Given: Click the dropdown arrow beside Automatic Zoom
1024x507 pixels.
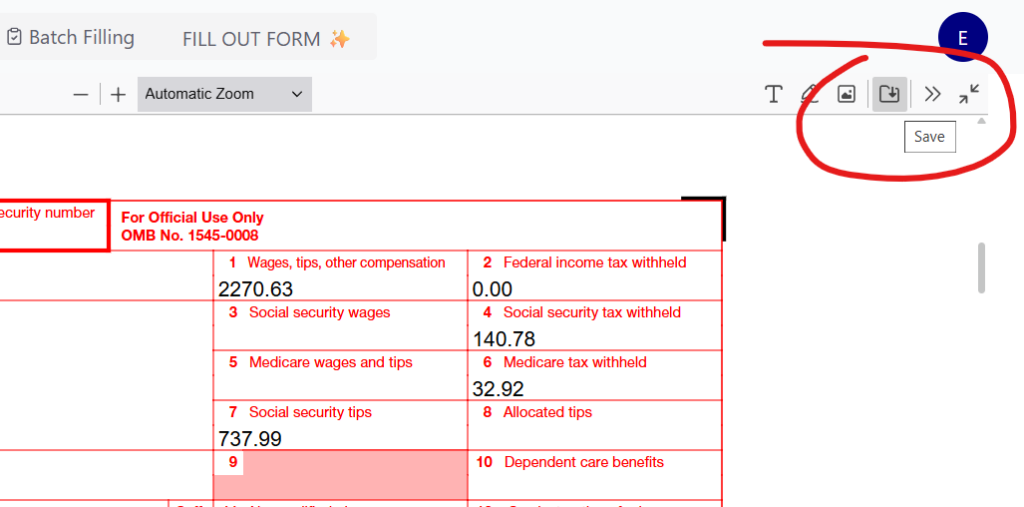Looking at the screenshot, I should pyautogui.click(x=296, y=94).
